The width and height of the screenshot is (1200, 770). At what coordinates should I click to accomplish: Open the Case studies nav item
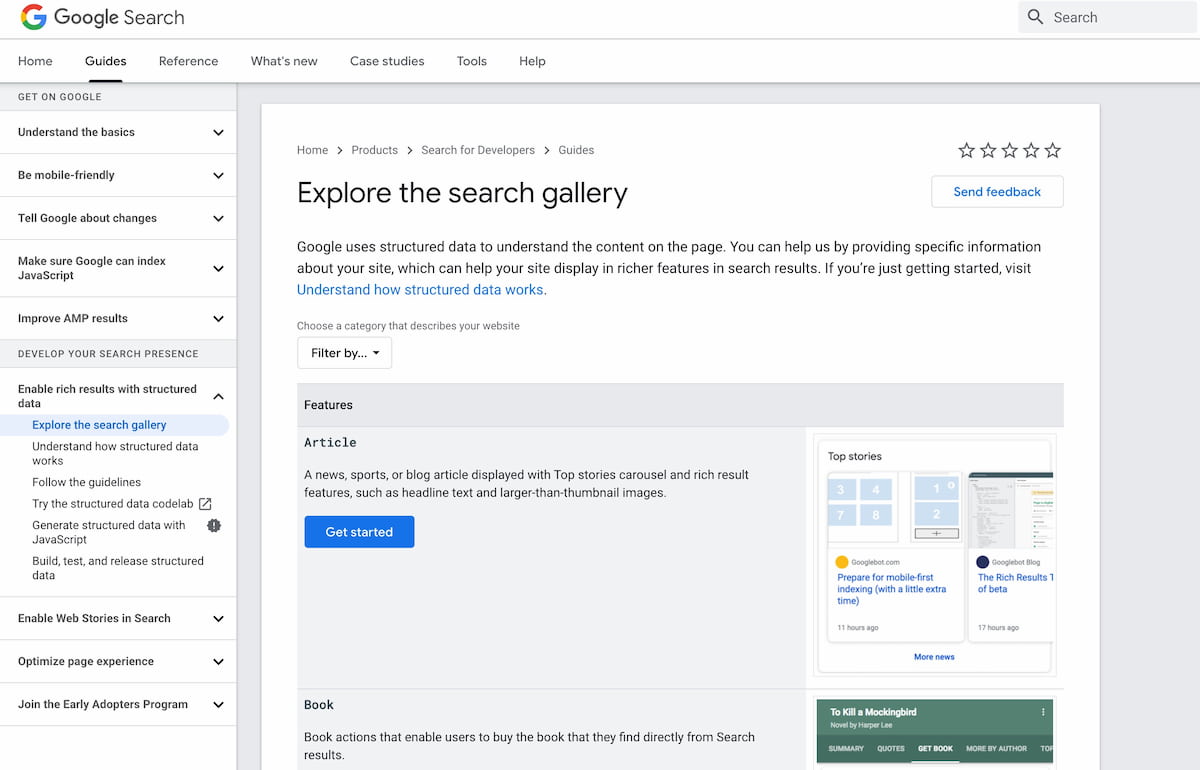click(x=387, y=61)
